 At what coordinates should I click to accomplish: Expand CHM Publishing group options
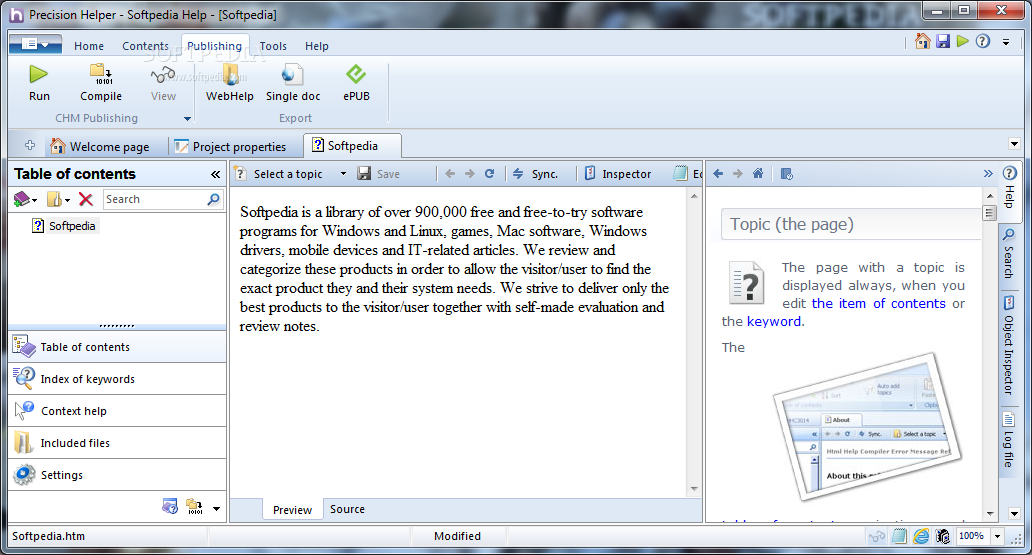pyautogui.click(x=187, y=119)
